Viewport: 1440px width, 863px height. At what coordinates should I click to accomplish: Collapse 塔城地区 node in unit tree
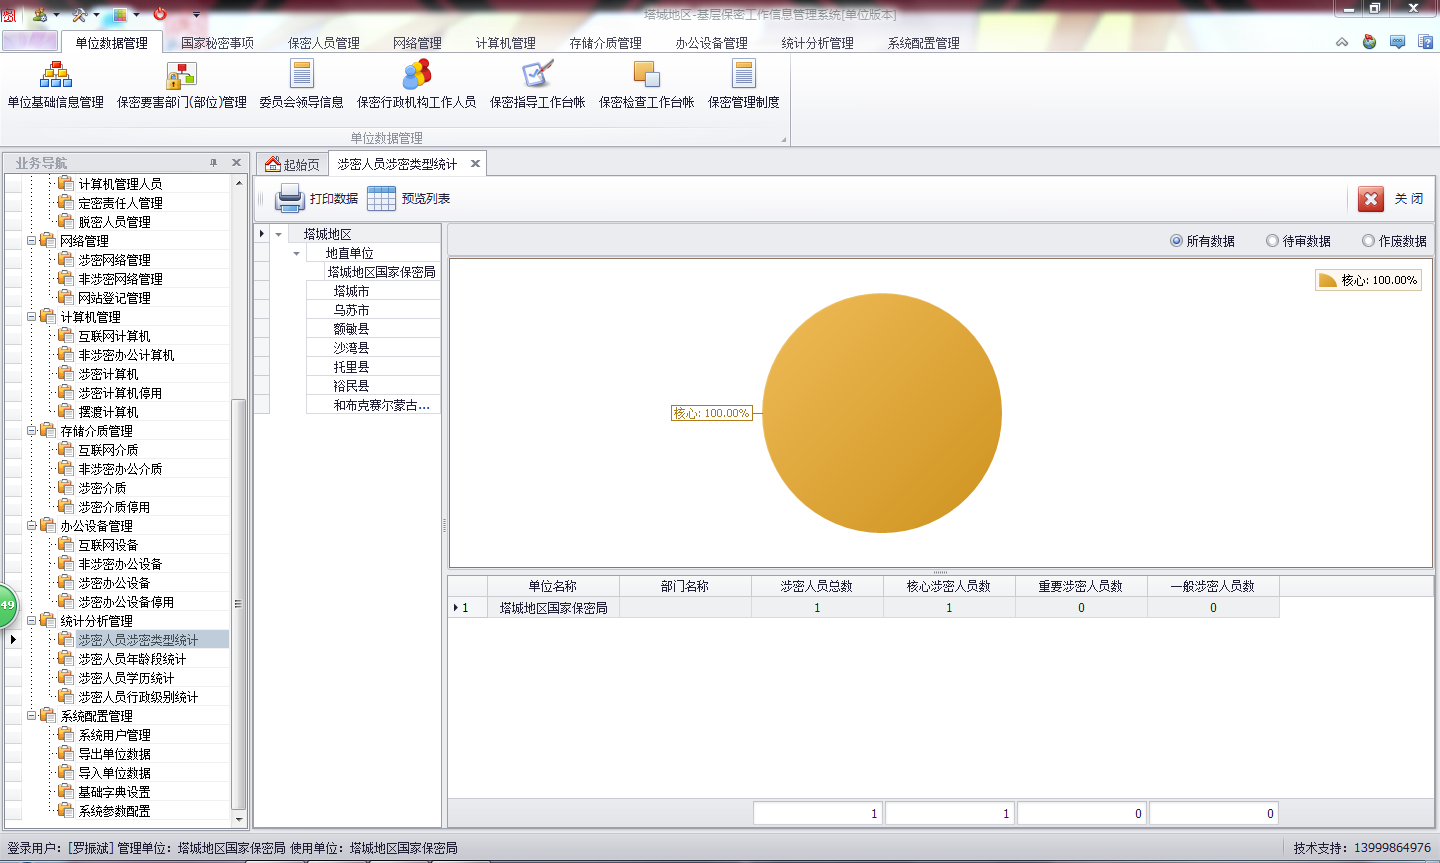click(279, 235)
